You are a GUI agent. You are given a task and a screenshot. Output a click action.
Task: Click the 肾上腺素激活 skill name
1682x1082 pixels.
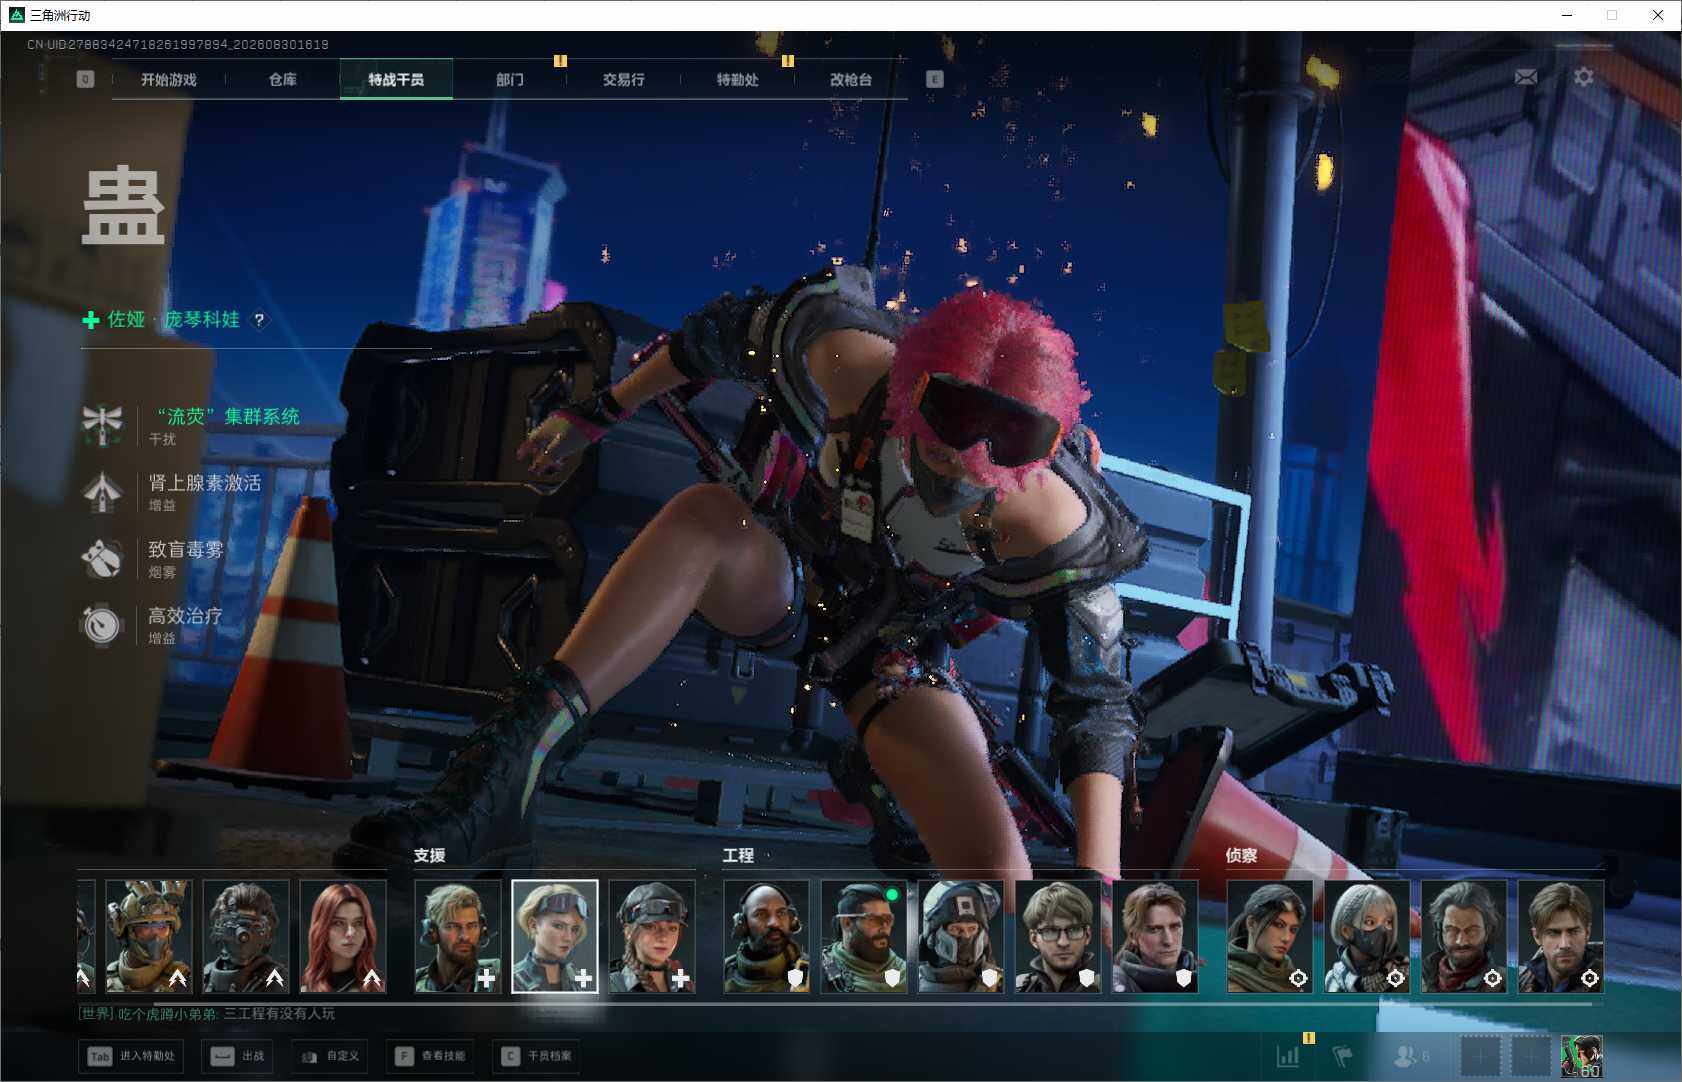(205, 483)
